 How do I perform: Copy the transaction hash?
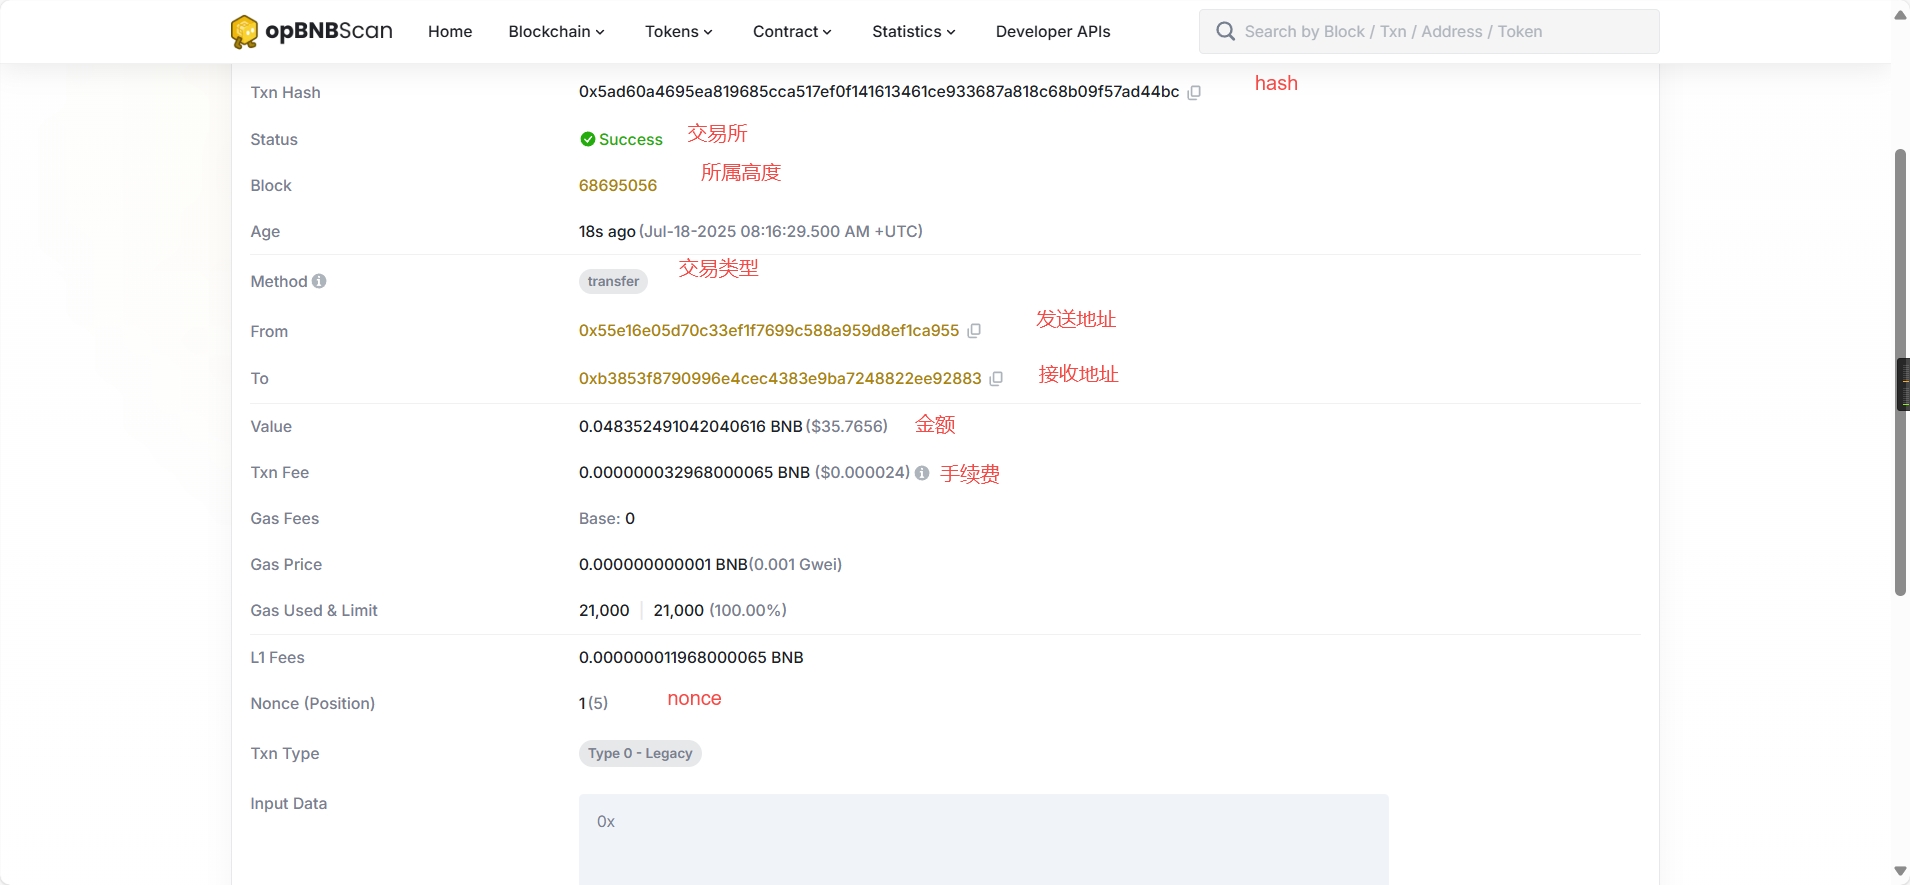(1194, 92)
